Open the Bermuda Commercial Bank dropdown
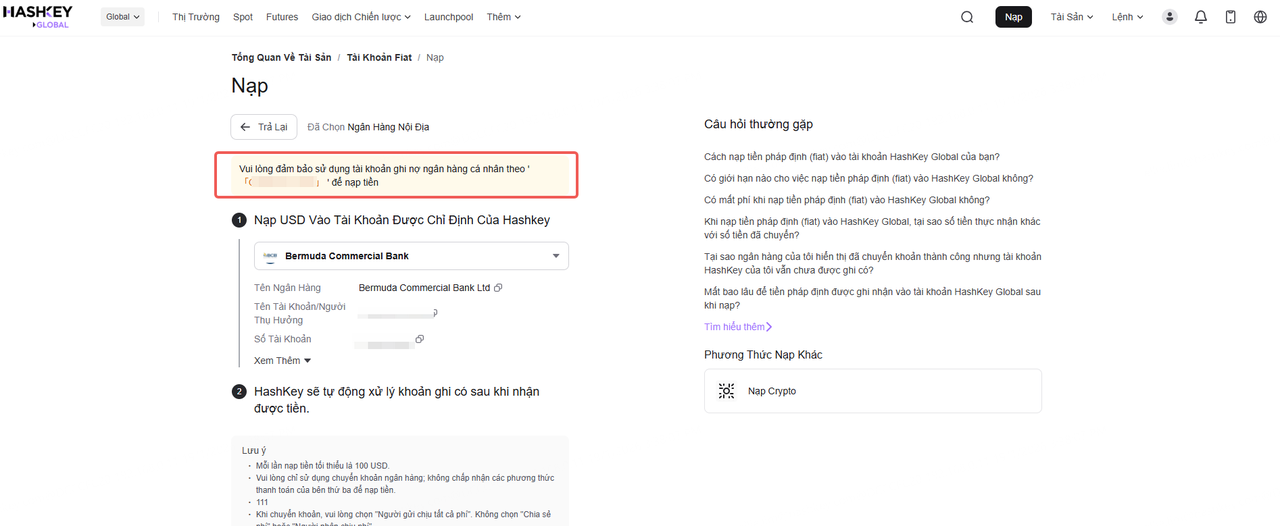 (x=411, y=256)
